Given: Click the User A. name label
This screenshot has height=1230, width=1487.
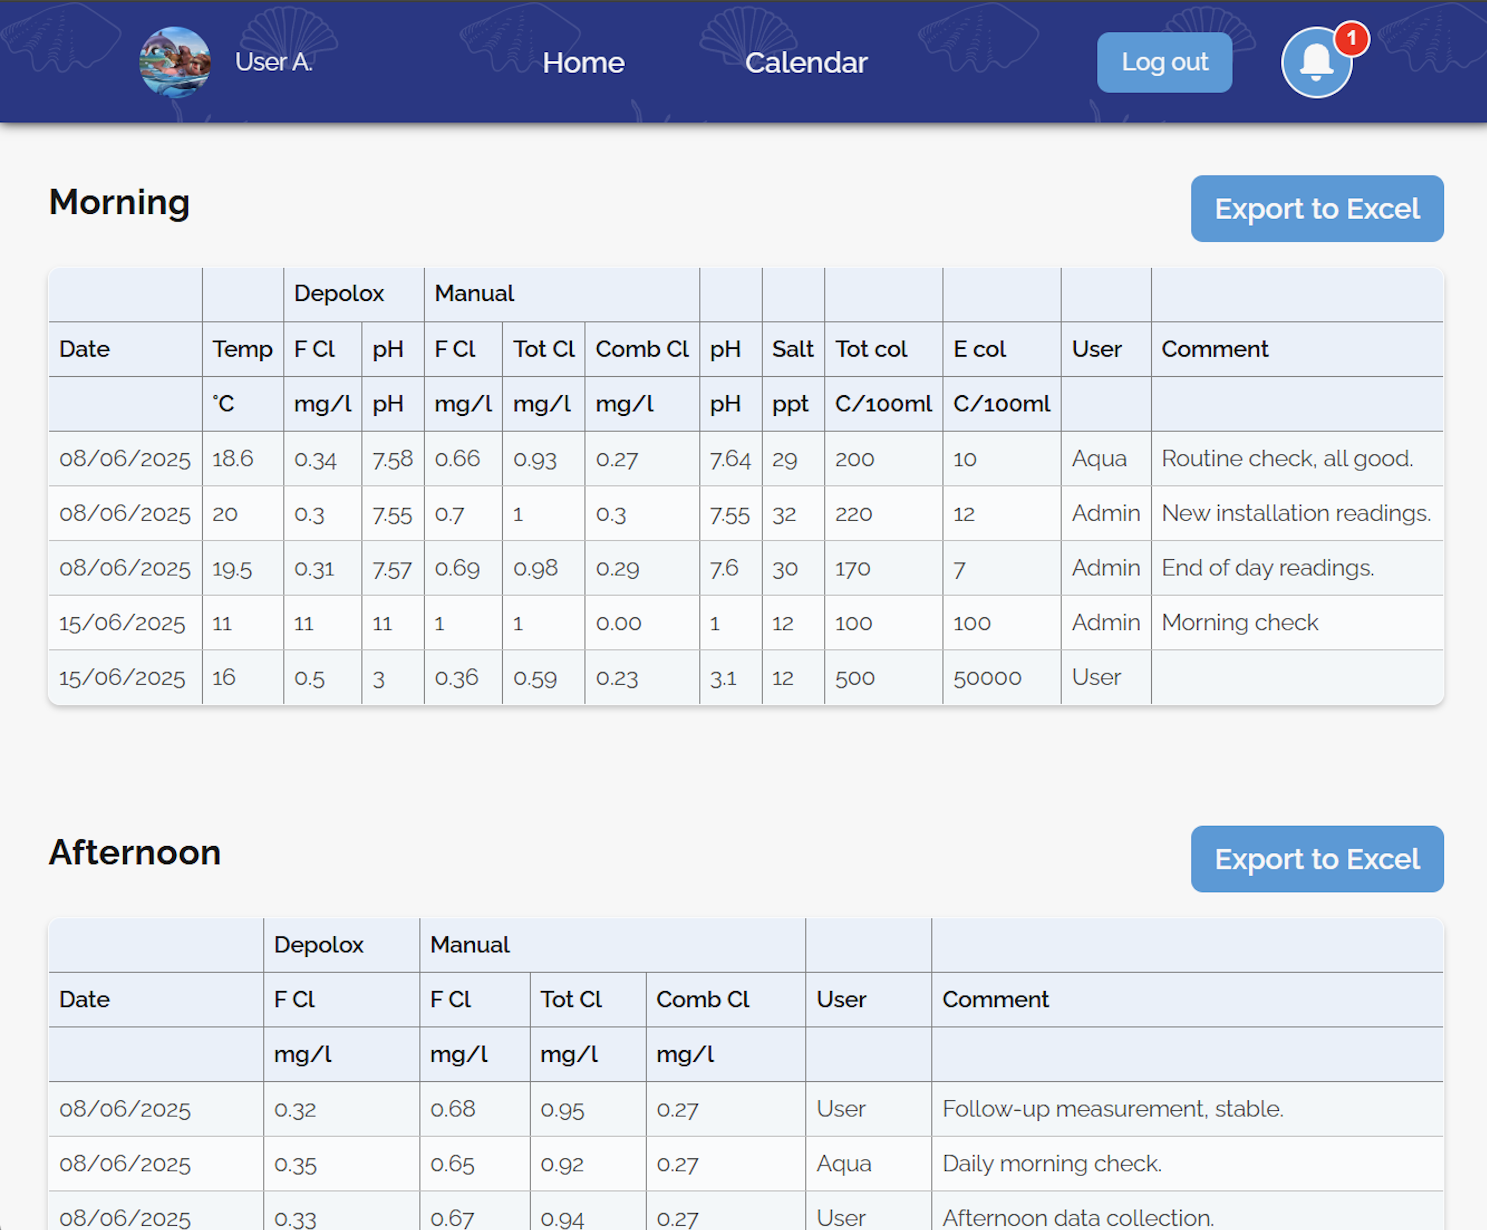Looking at the screenshot, I should 274,62.
